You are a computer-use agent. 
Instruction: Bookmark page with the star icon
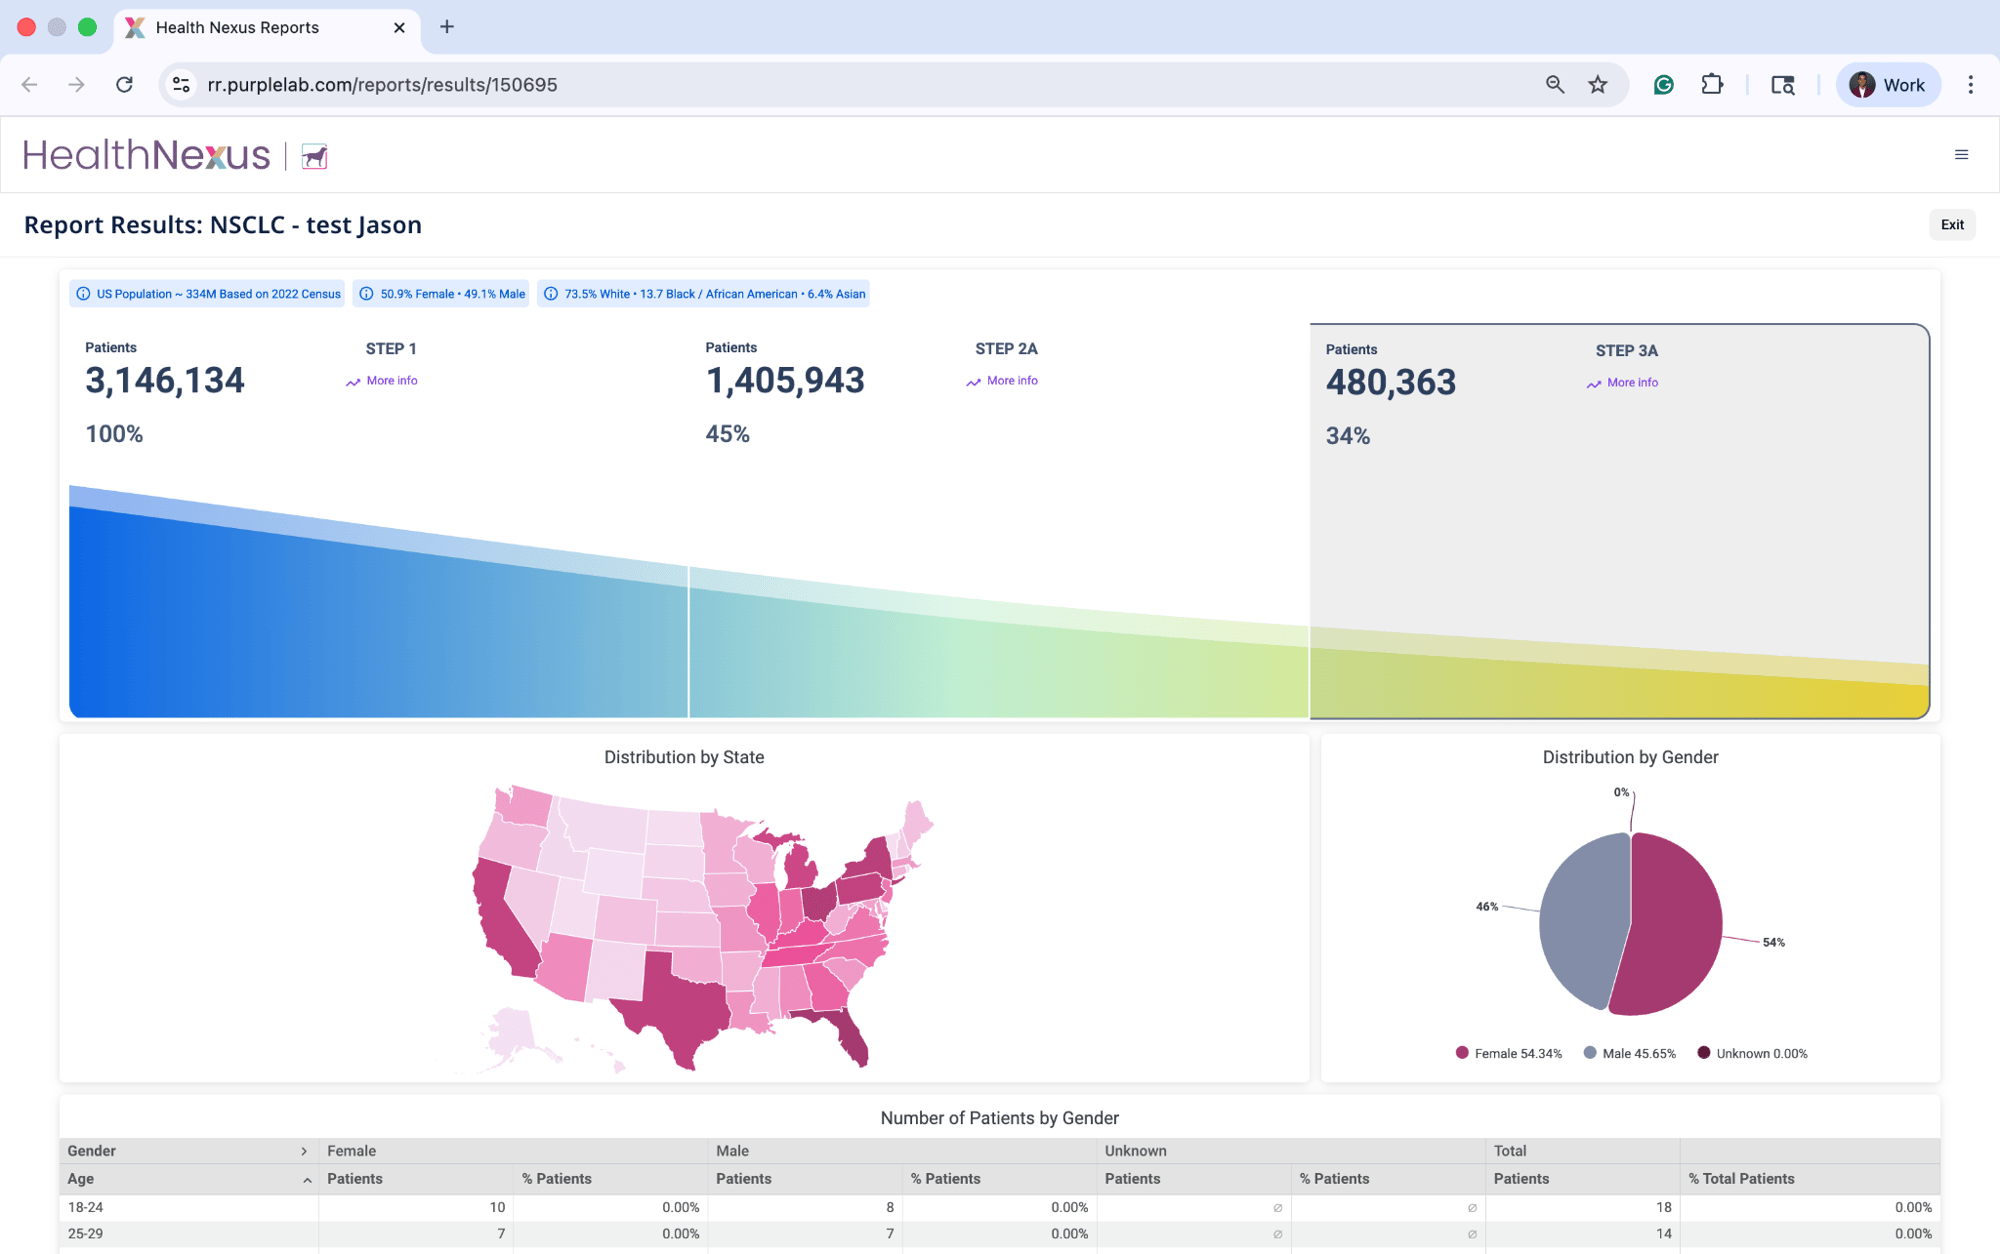pos(1598,85)
